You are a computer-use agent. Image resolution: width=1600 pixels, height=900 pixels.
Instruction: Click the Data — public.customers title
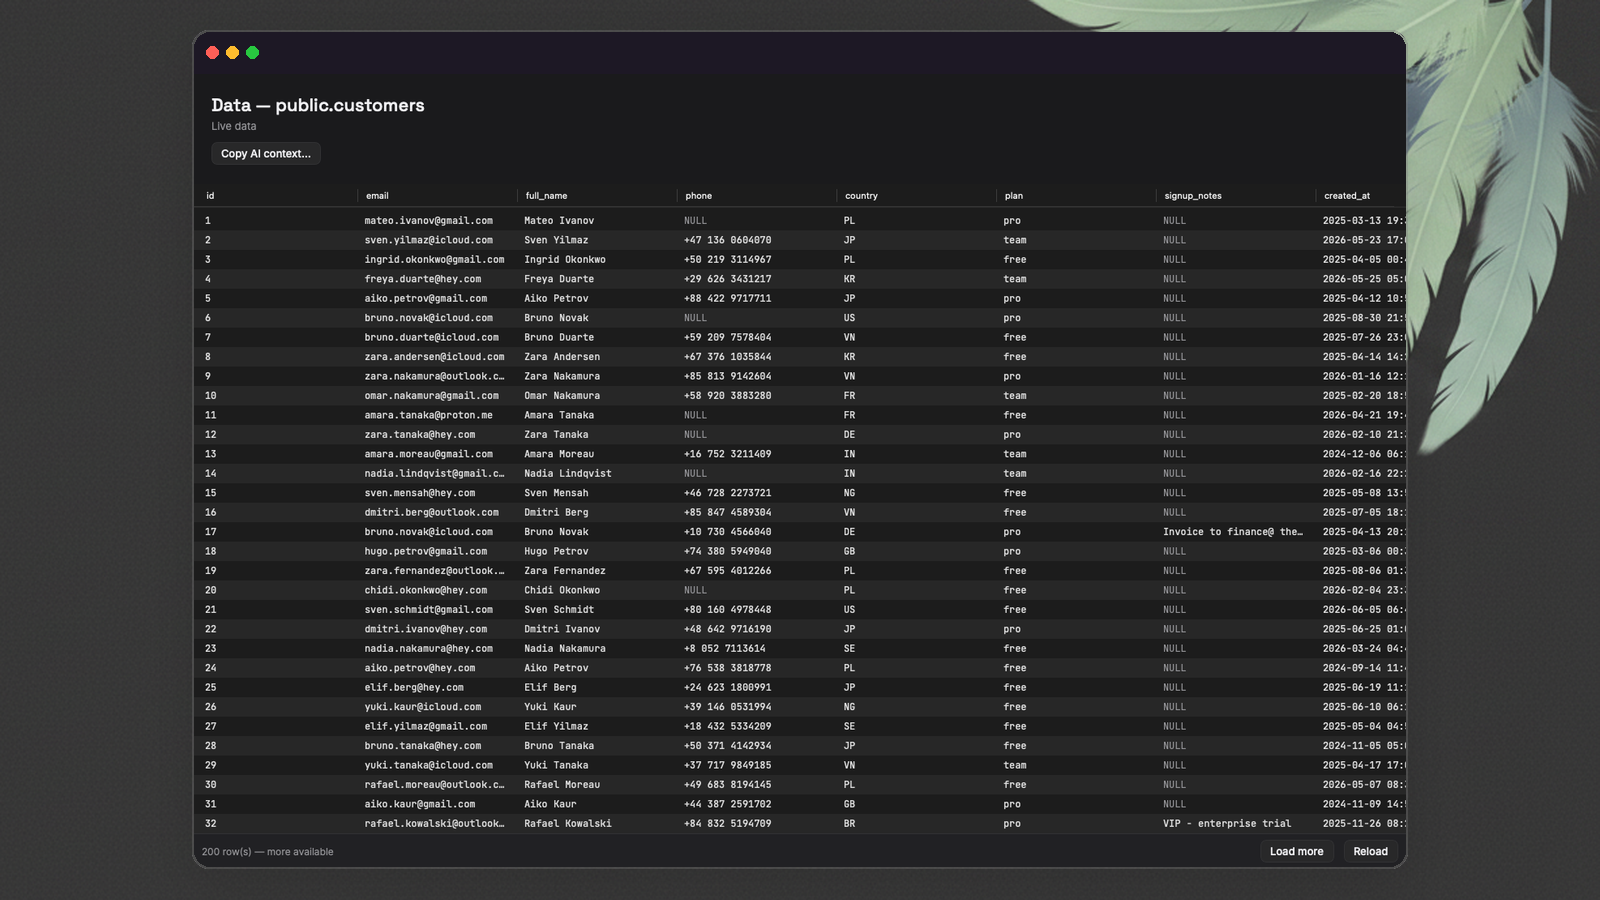[x=318, y=105]
